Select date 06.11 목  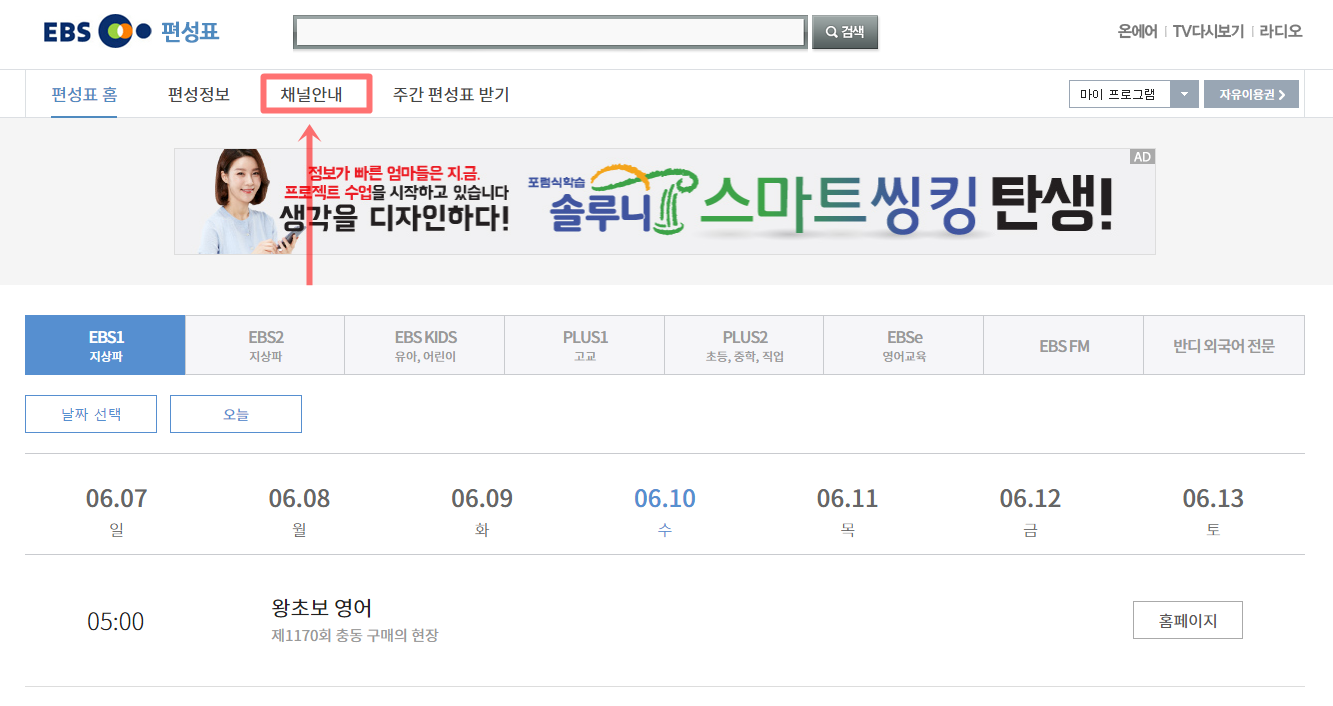[x=847, y=512]
